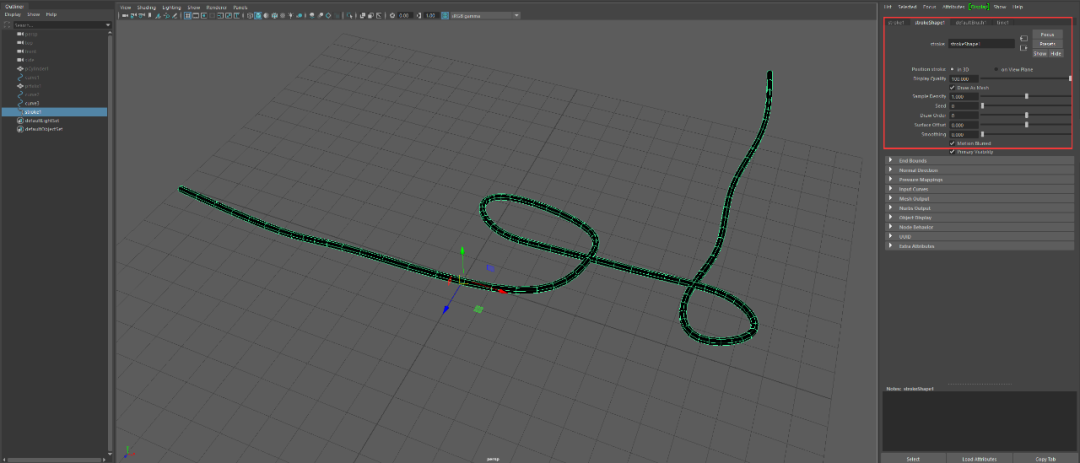This screenshot has height=463, width=1080.
Task: Toggle the Shadows icon in viewport toolbar
Action: pyautogui.click(x=300, y=15)
